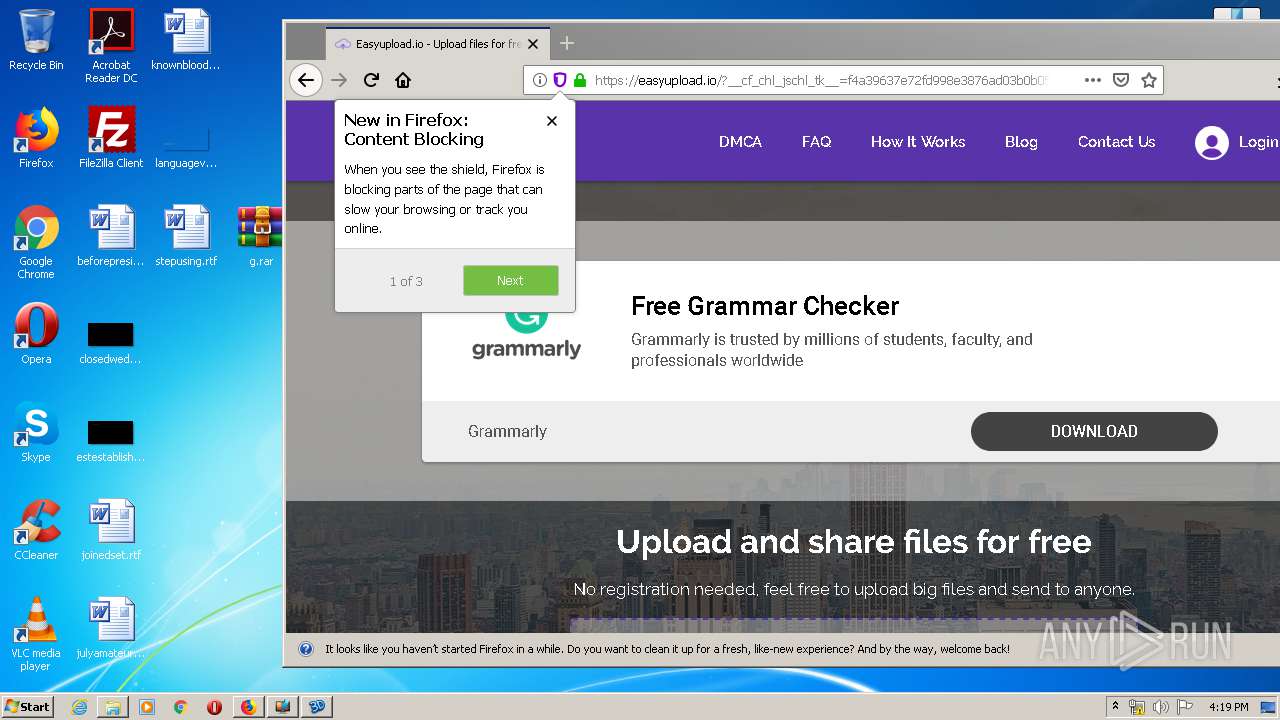Screen dimensions: 1280x720
Task: Click Next in Content Blocking tour
Action: tap(510, 280)
